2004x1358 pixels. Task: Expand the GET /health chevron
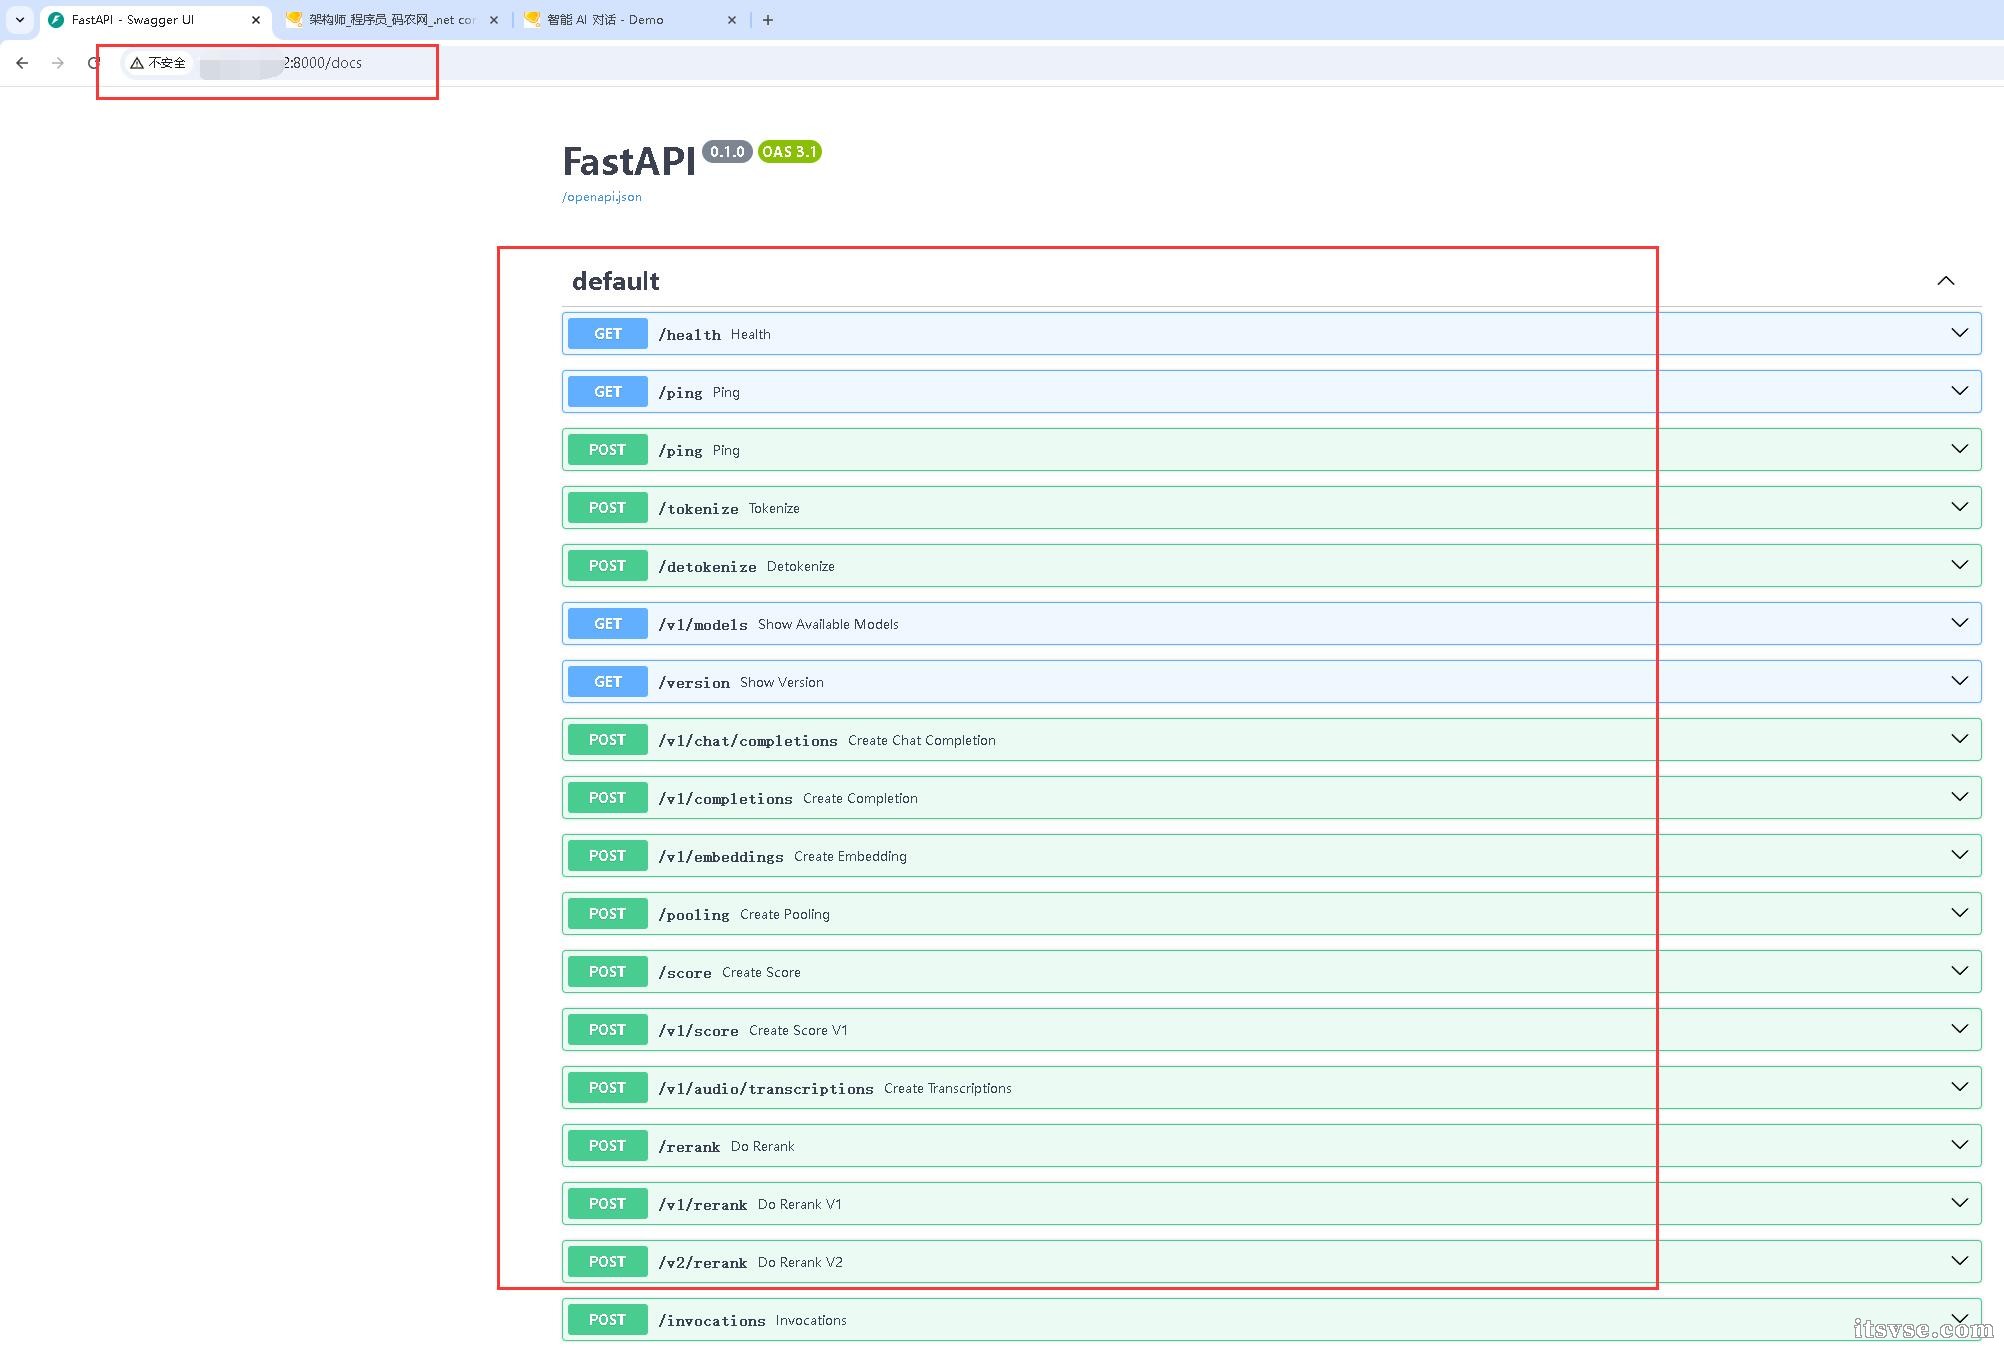(1960, 333)
